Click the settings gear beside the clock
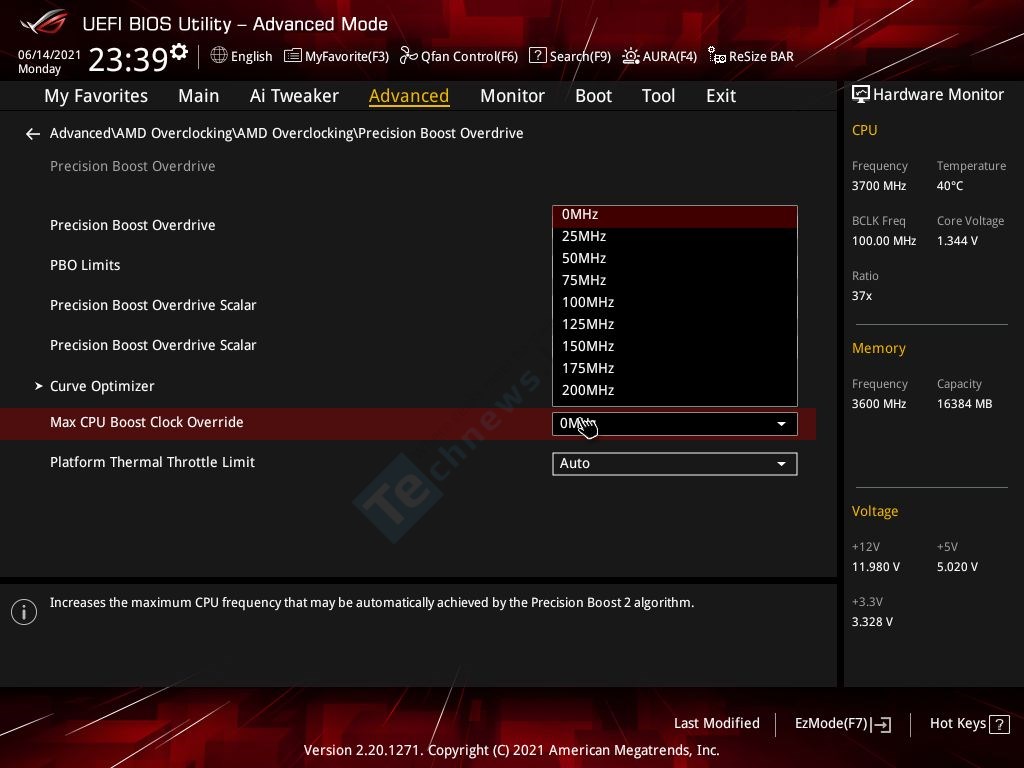The width and height of the screenshot is (1024, 768). point(178,52)
